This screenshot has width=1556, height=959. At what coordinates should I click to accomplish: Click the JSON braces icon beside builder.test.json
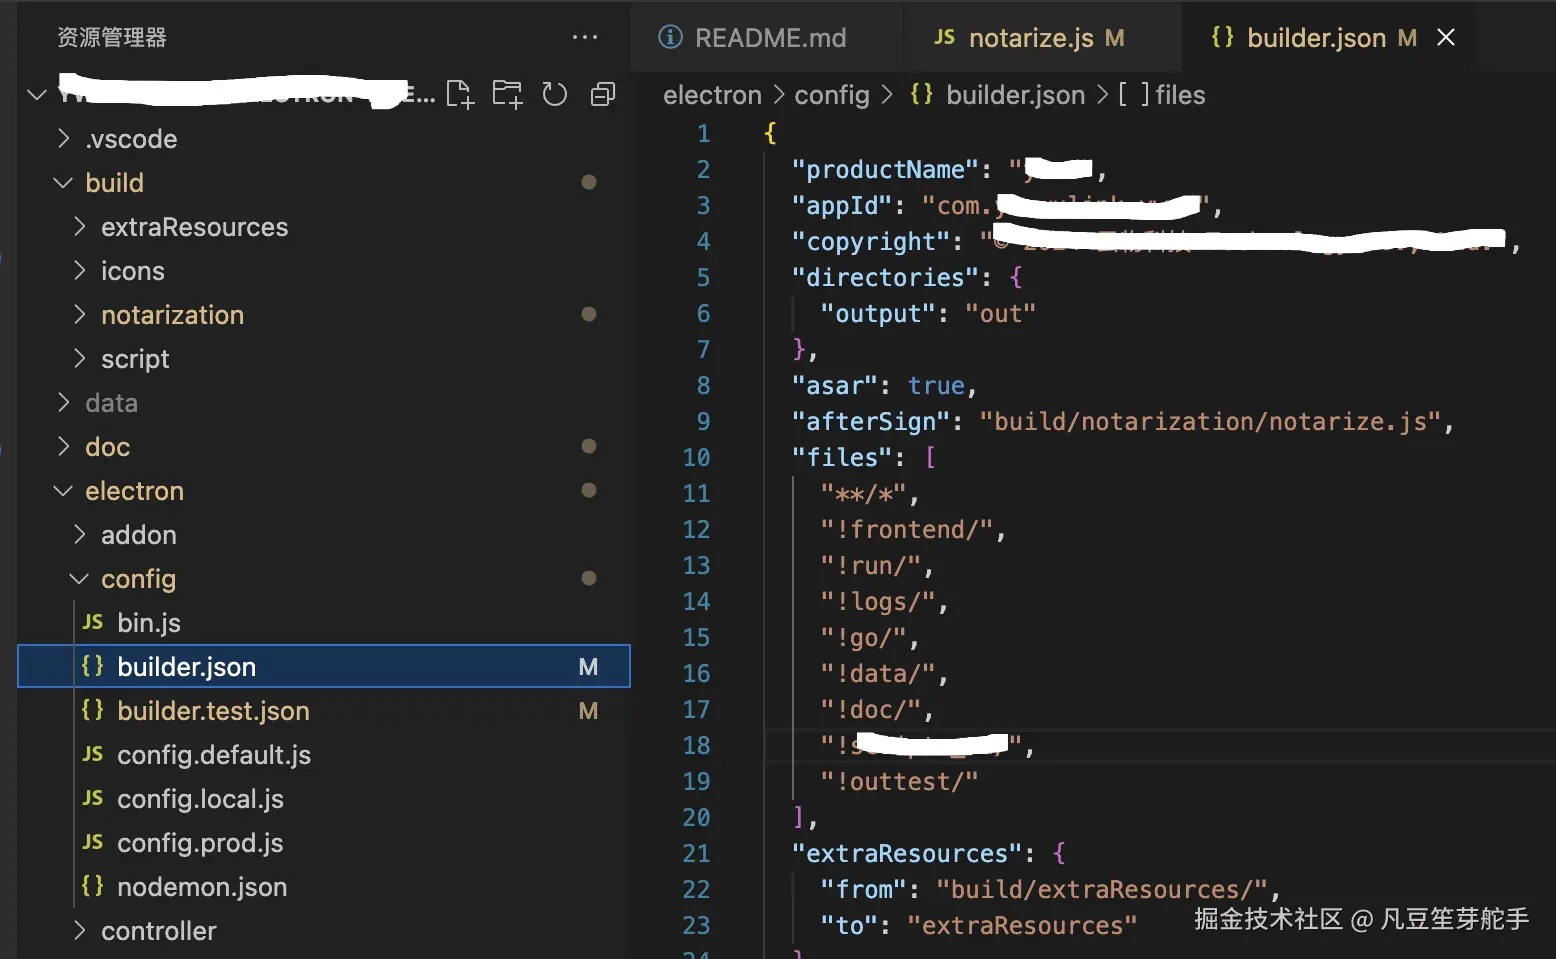coord(93,710)
